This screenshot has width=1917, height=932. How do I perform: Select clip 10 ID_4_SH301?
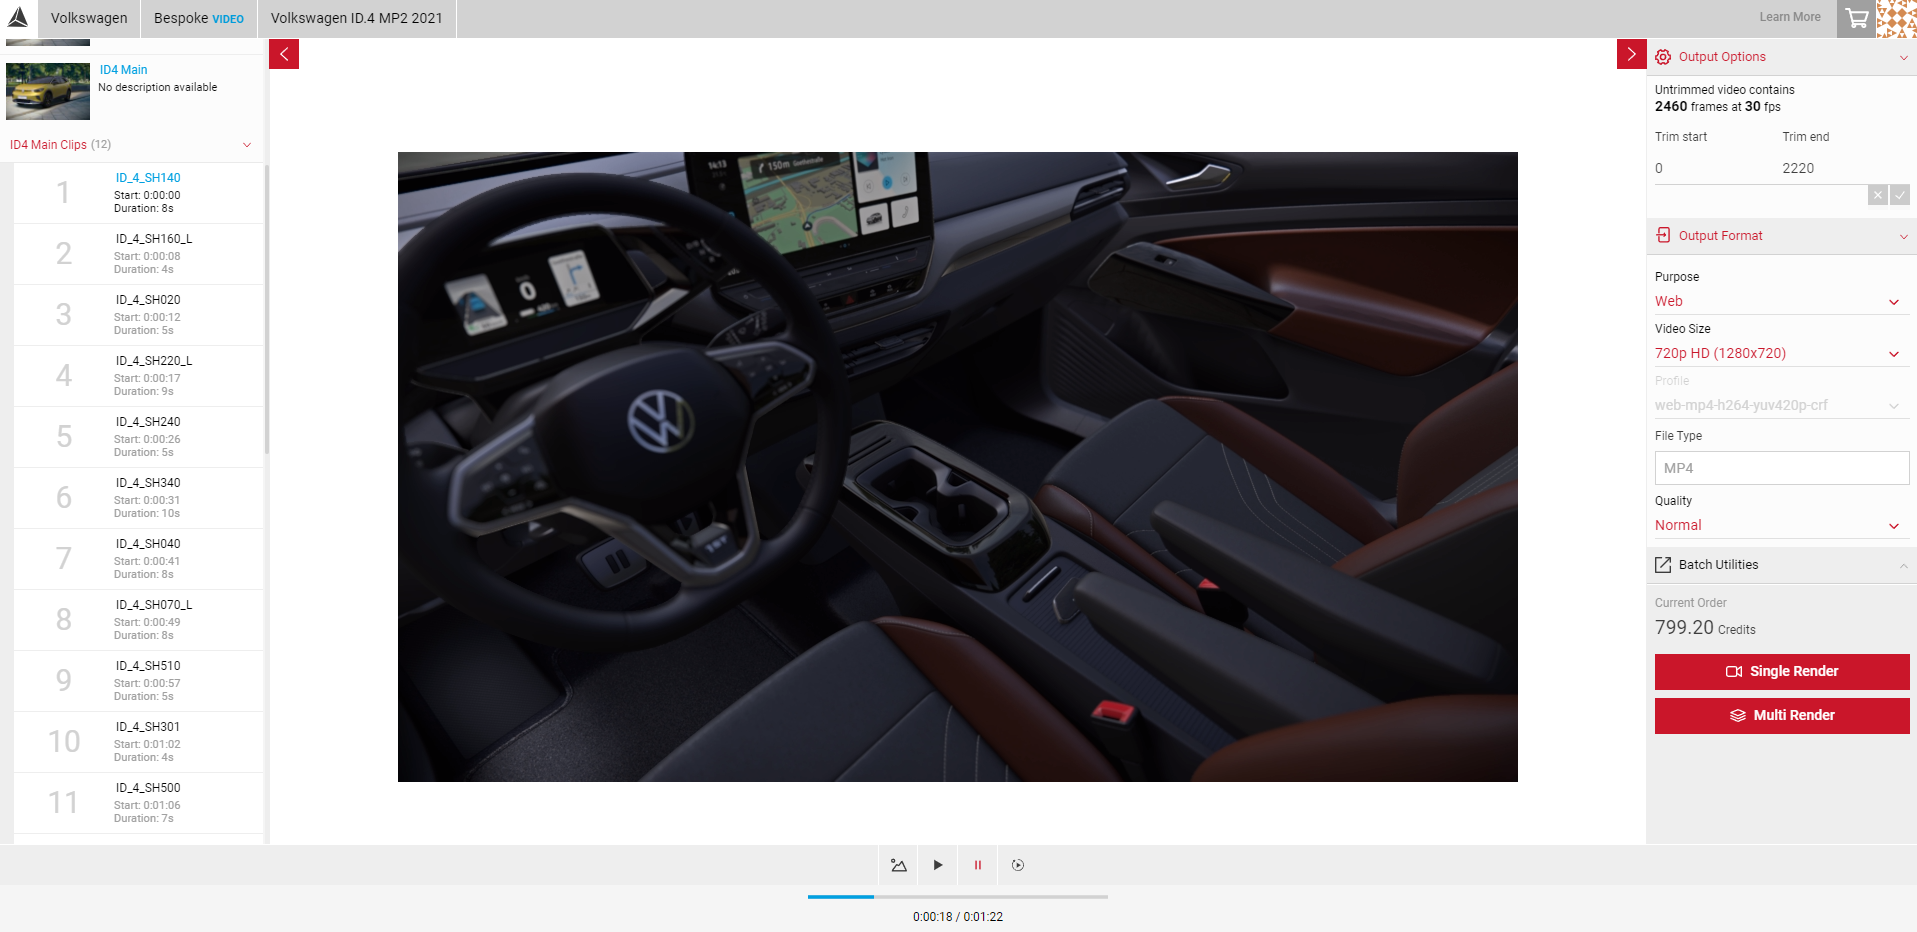click(138, 742)
